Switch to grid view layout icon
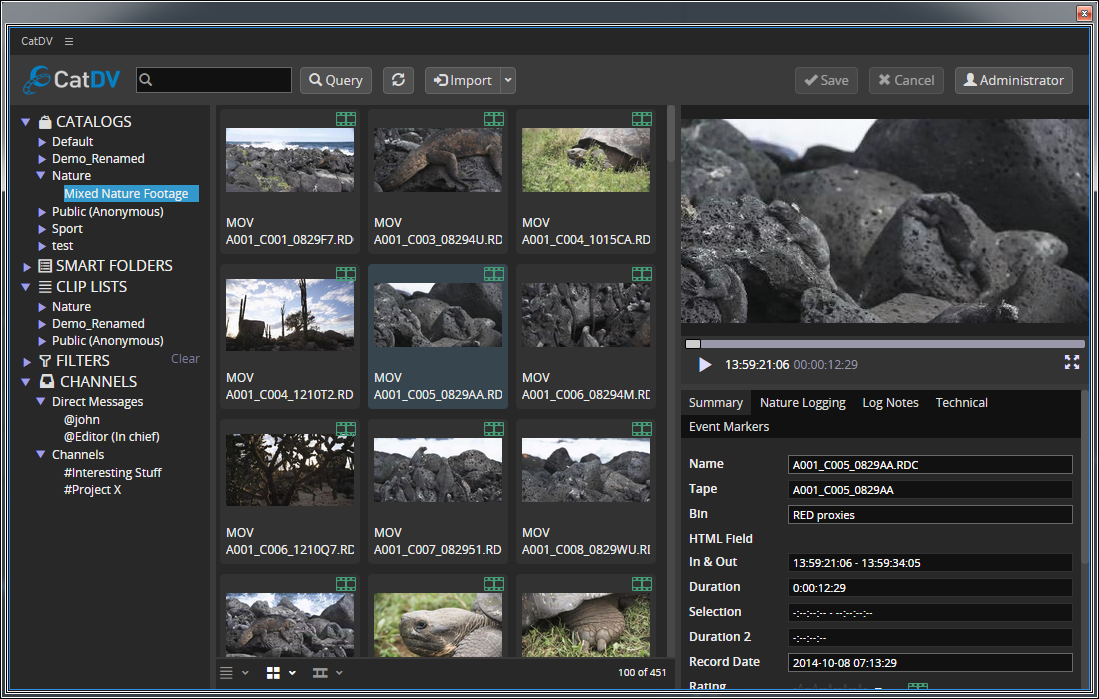The width and height of the screenshot is (1099, 699). pyautogui.click(x=274, y=673)
